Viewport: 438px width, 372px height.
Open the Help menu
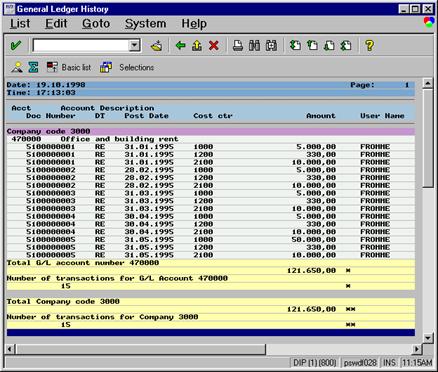194,24
